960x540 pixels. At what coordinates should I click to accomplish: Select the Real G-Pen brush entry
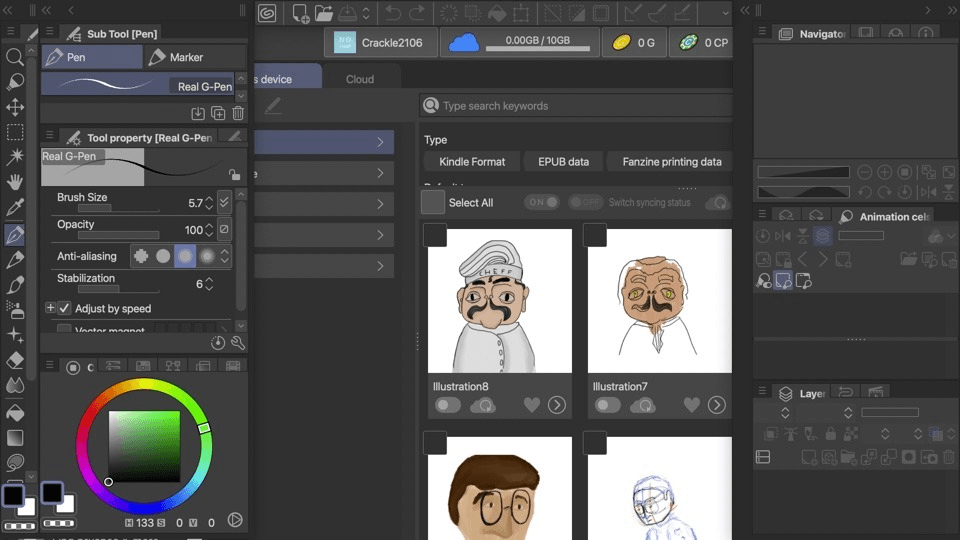(x=138, y=84)
